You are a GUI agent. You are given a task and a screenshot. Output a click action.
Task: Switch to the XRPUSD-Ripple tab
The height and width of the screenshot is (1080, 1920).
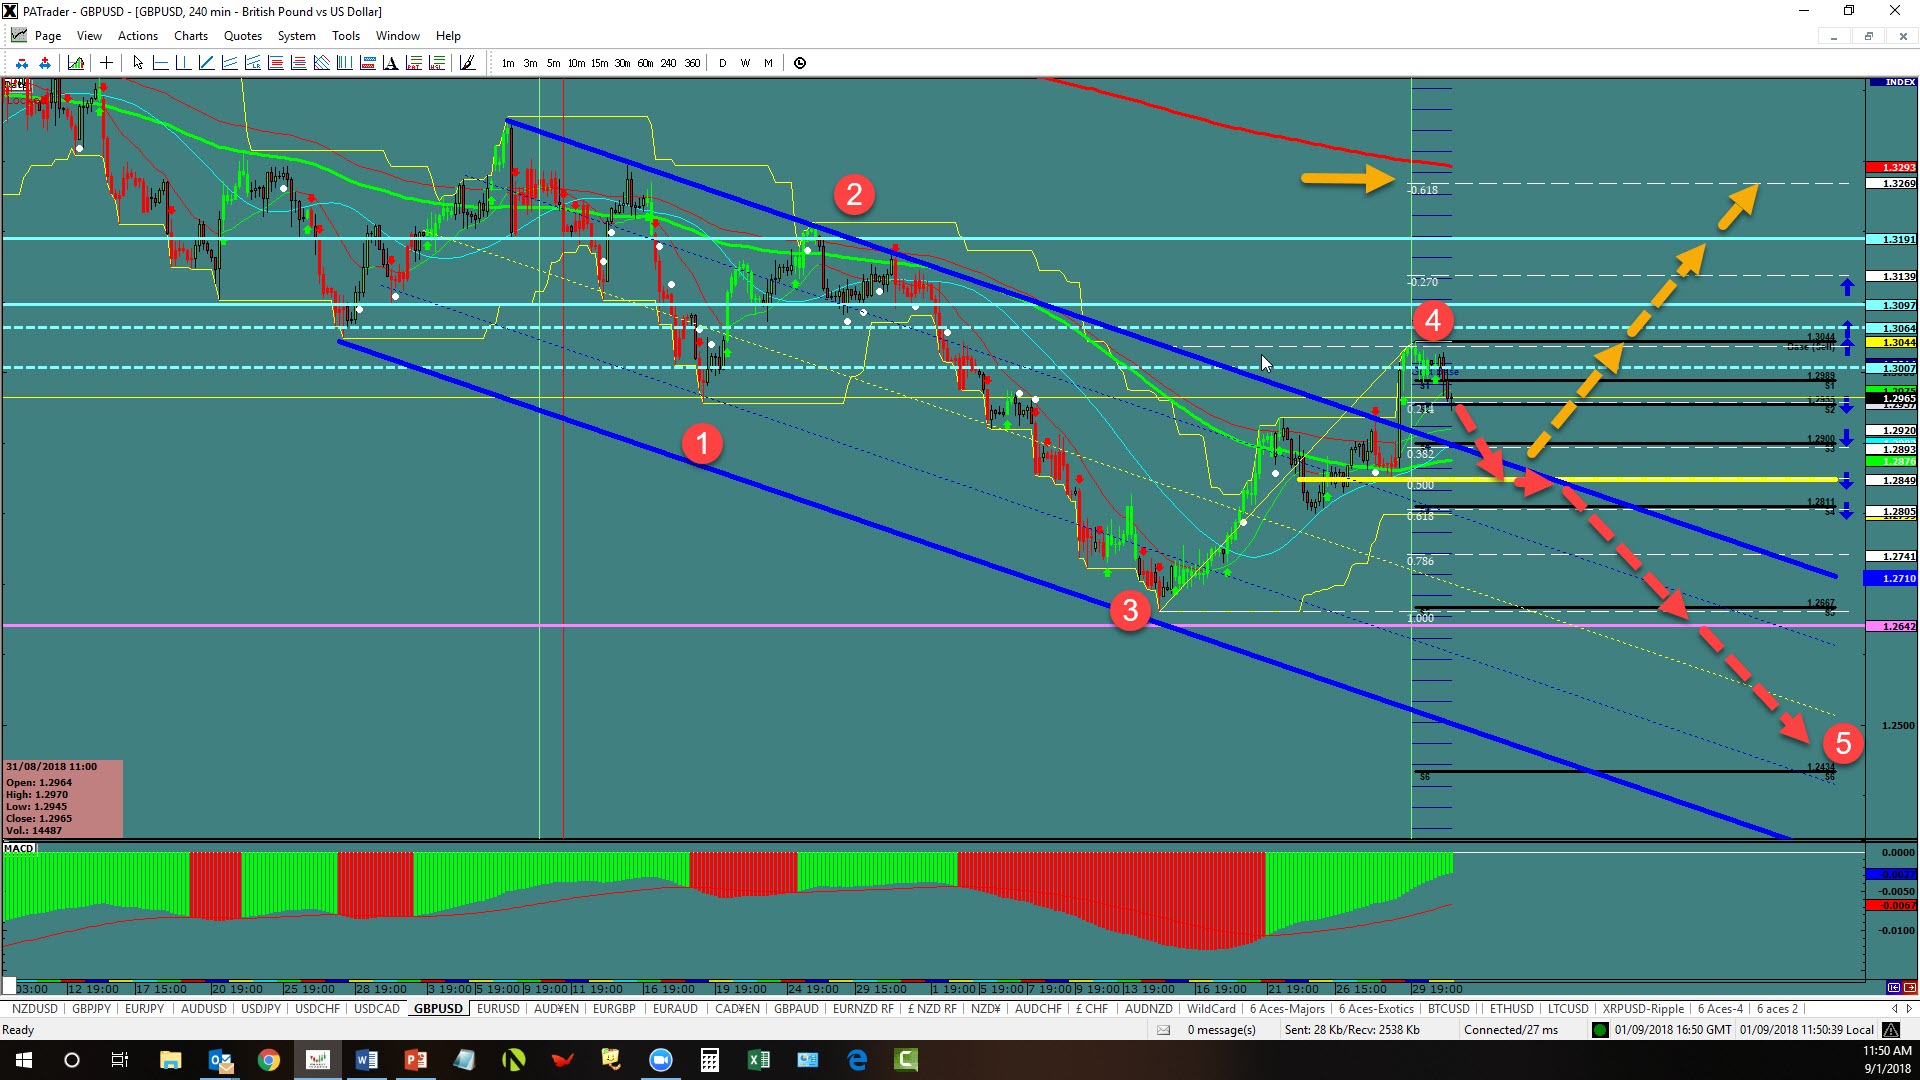pyautogui.click(x=1643, y=1009)
